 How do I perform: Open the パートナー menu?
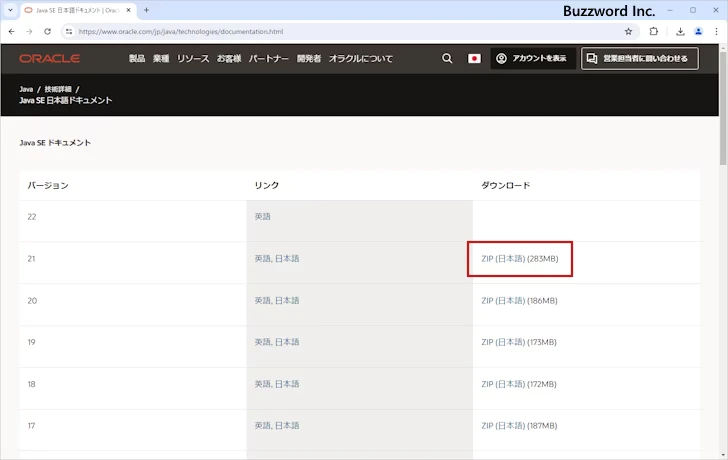269,58
